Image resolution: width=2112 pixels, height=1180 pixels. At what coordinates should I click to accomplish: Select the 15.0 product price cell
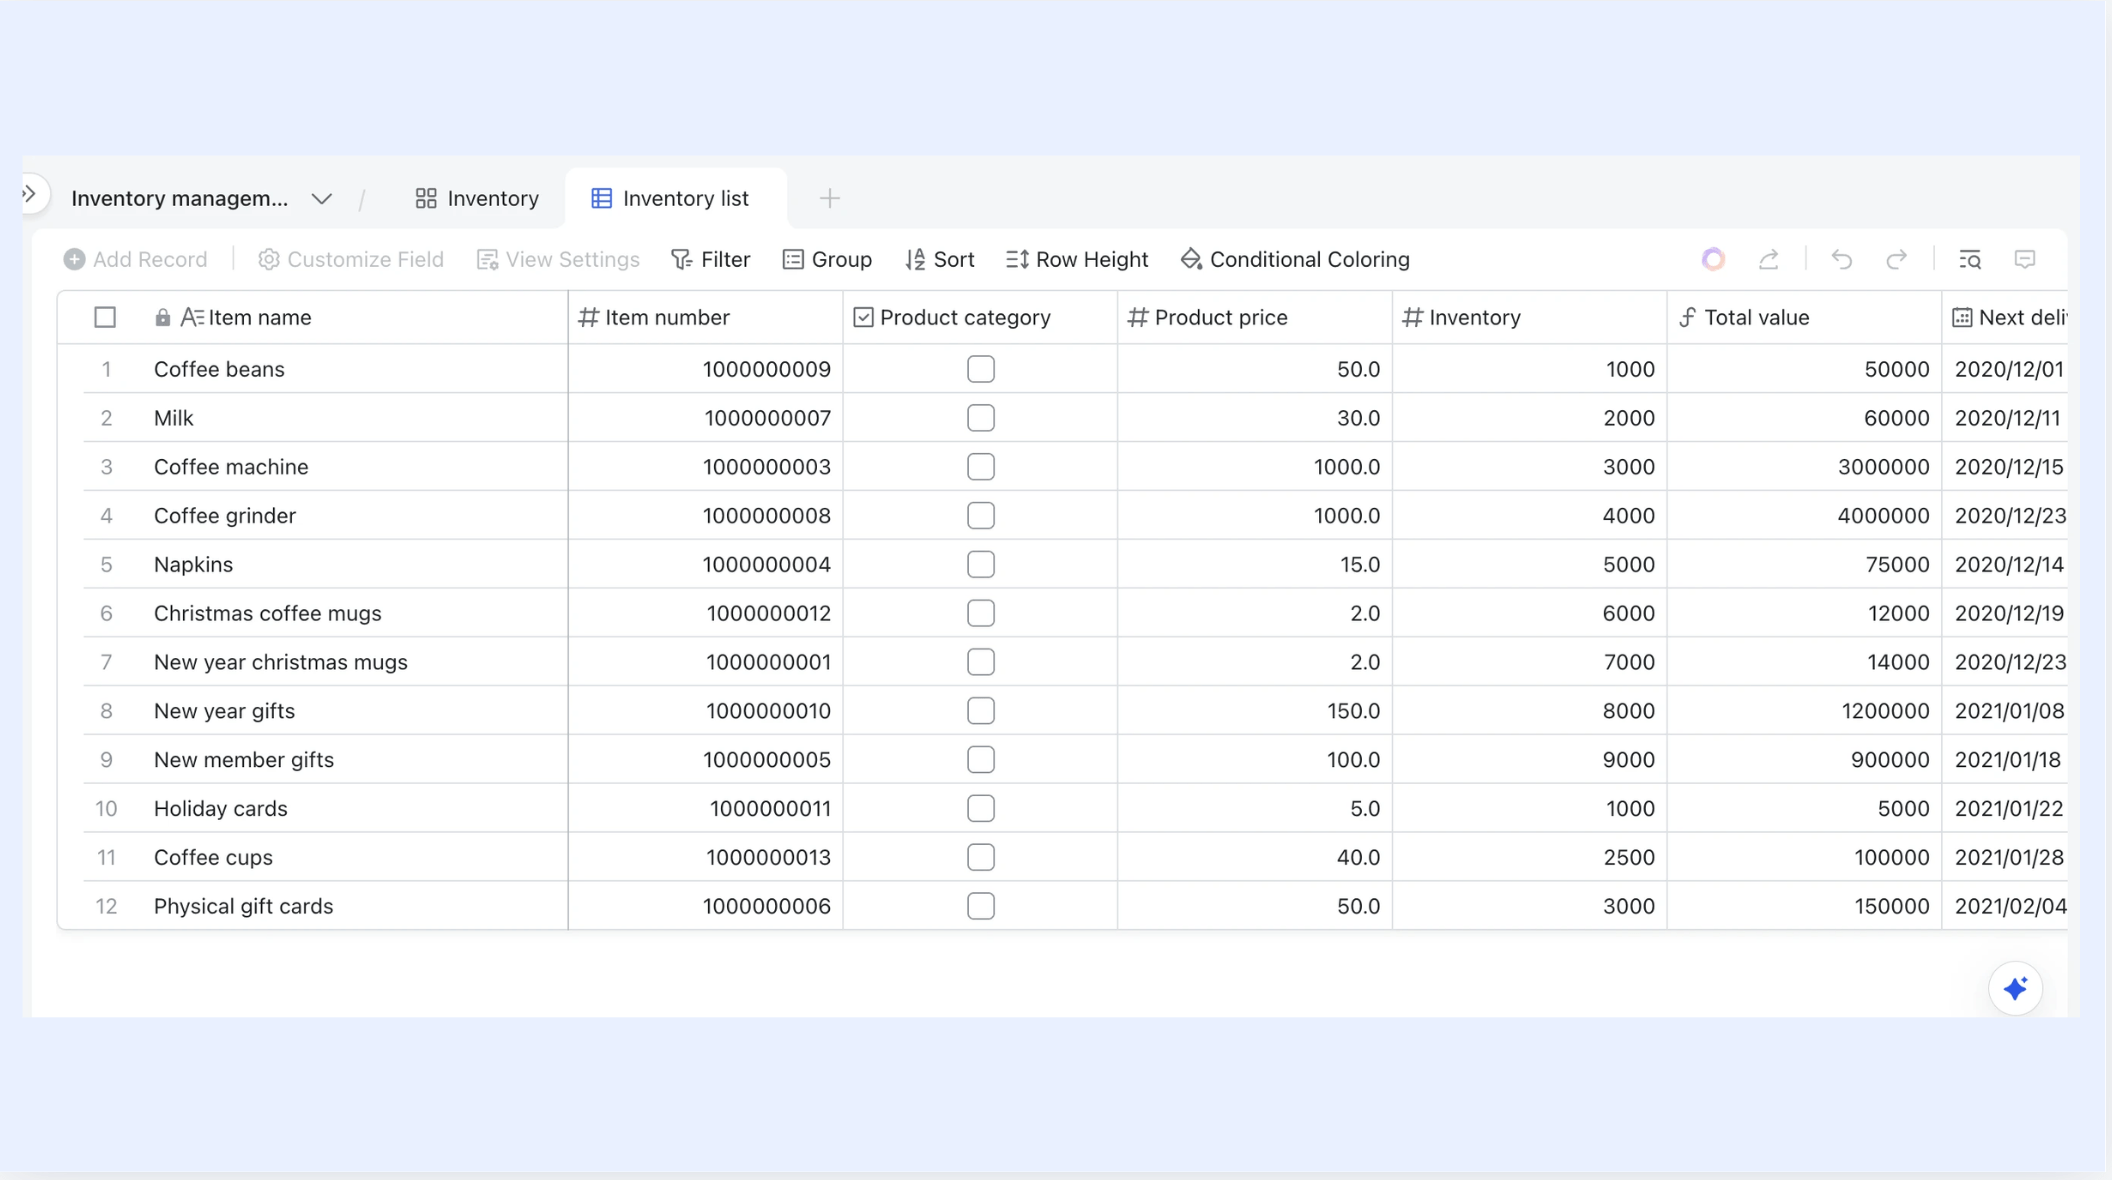click(1255, 565)
